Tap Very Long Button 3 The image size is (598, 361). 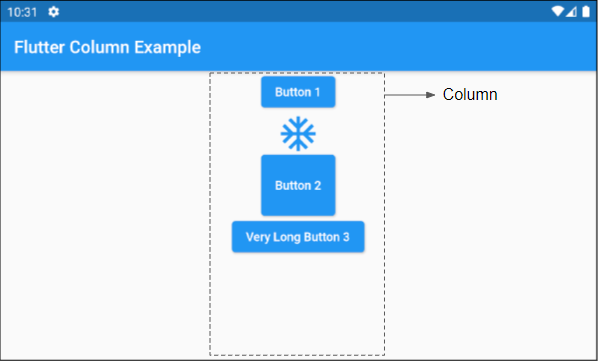298,237
